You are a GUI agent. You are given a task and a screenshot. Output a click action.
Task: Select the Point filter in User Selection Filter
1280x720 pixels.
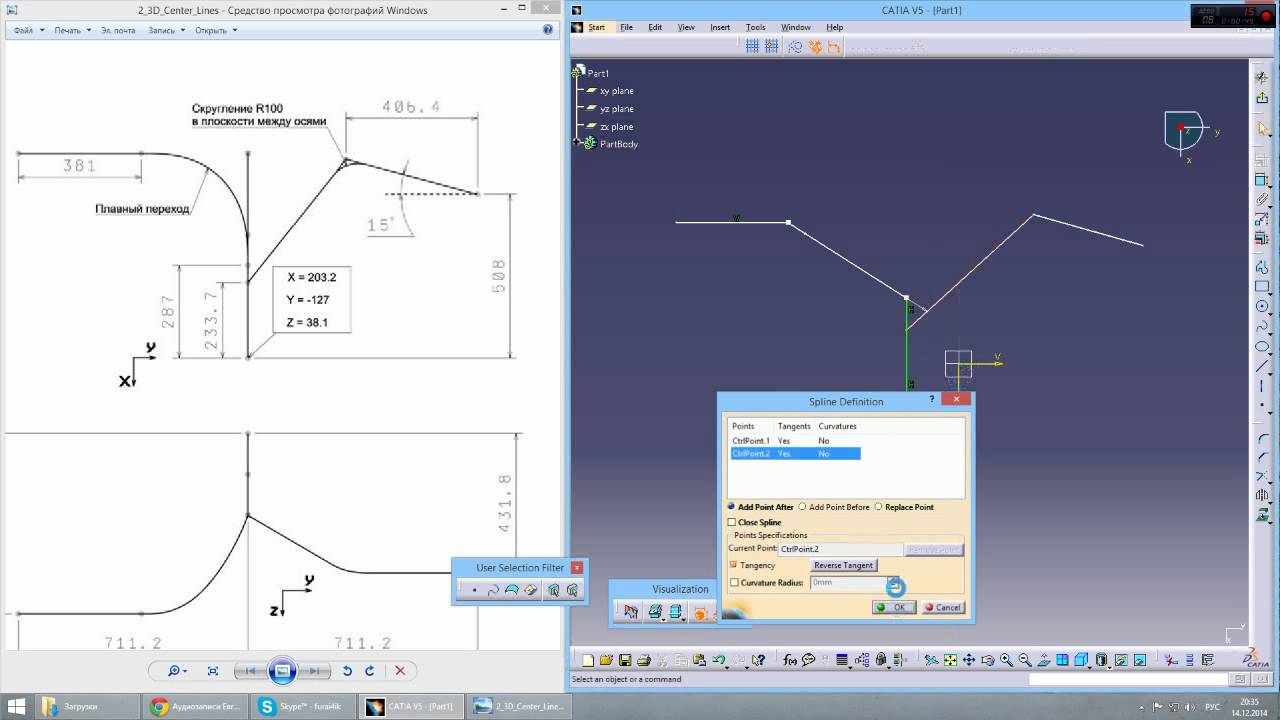pos(474,590)
